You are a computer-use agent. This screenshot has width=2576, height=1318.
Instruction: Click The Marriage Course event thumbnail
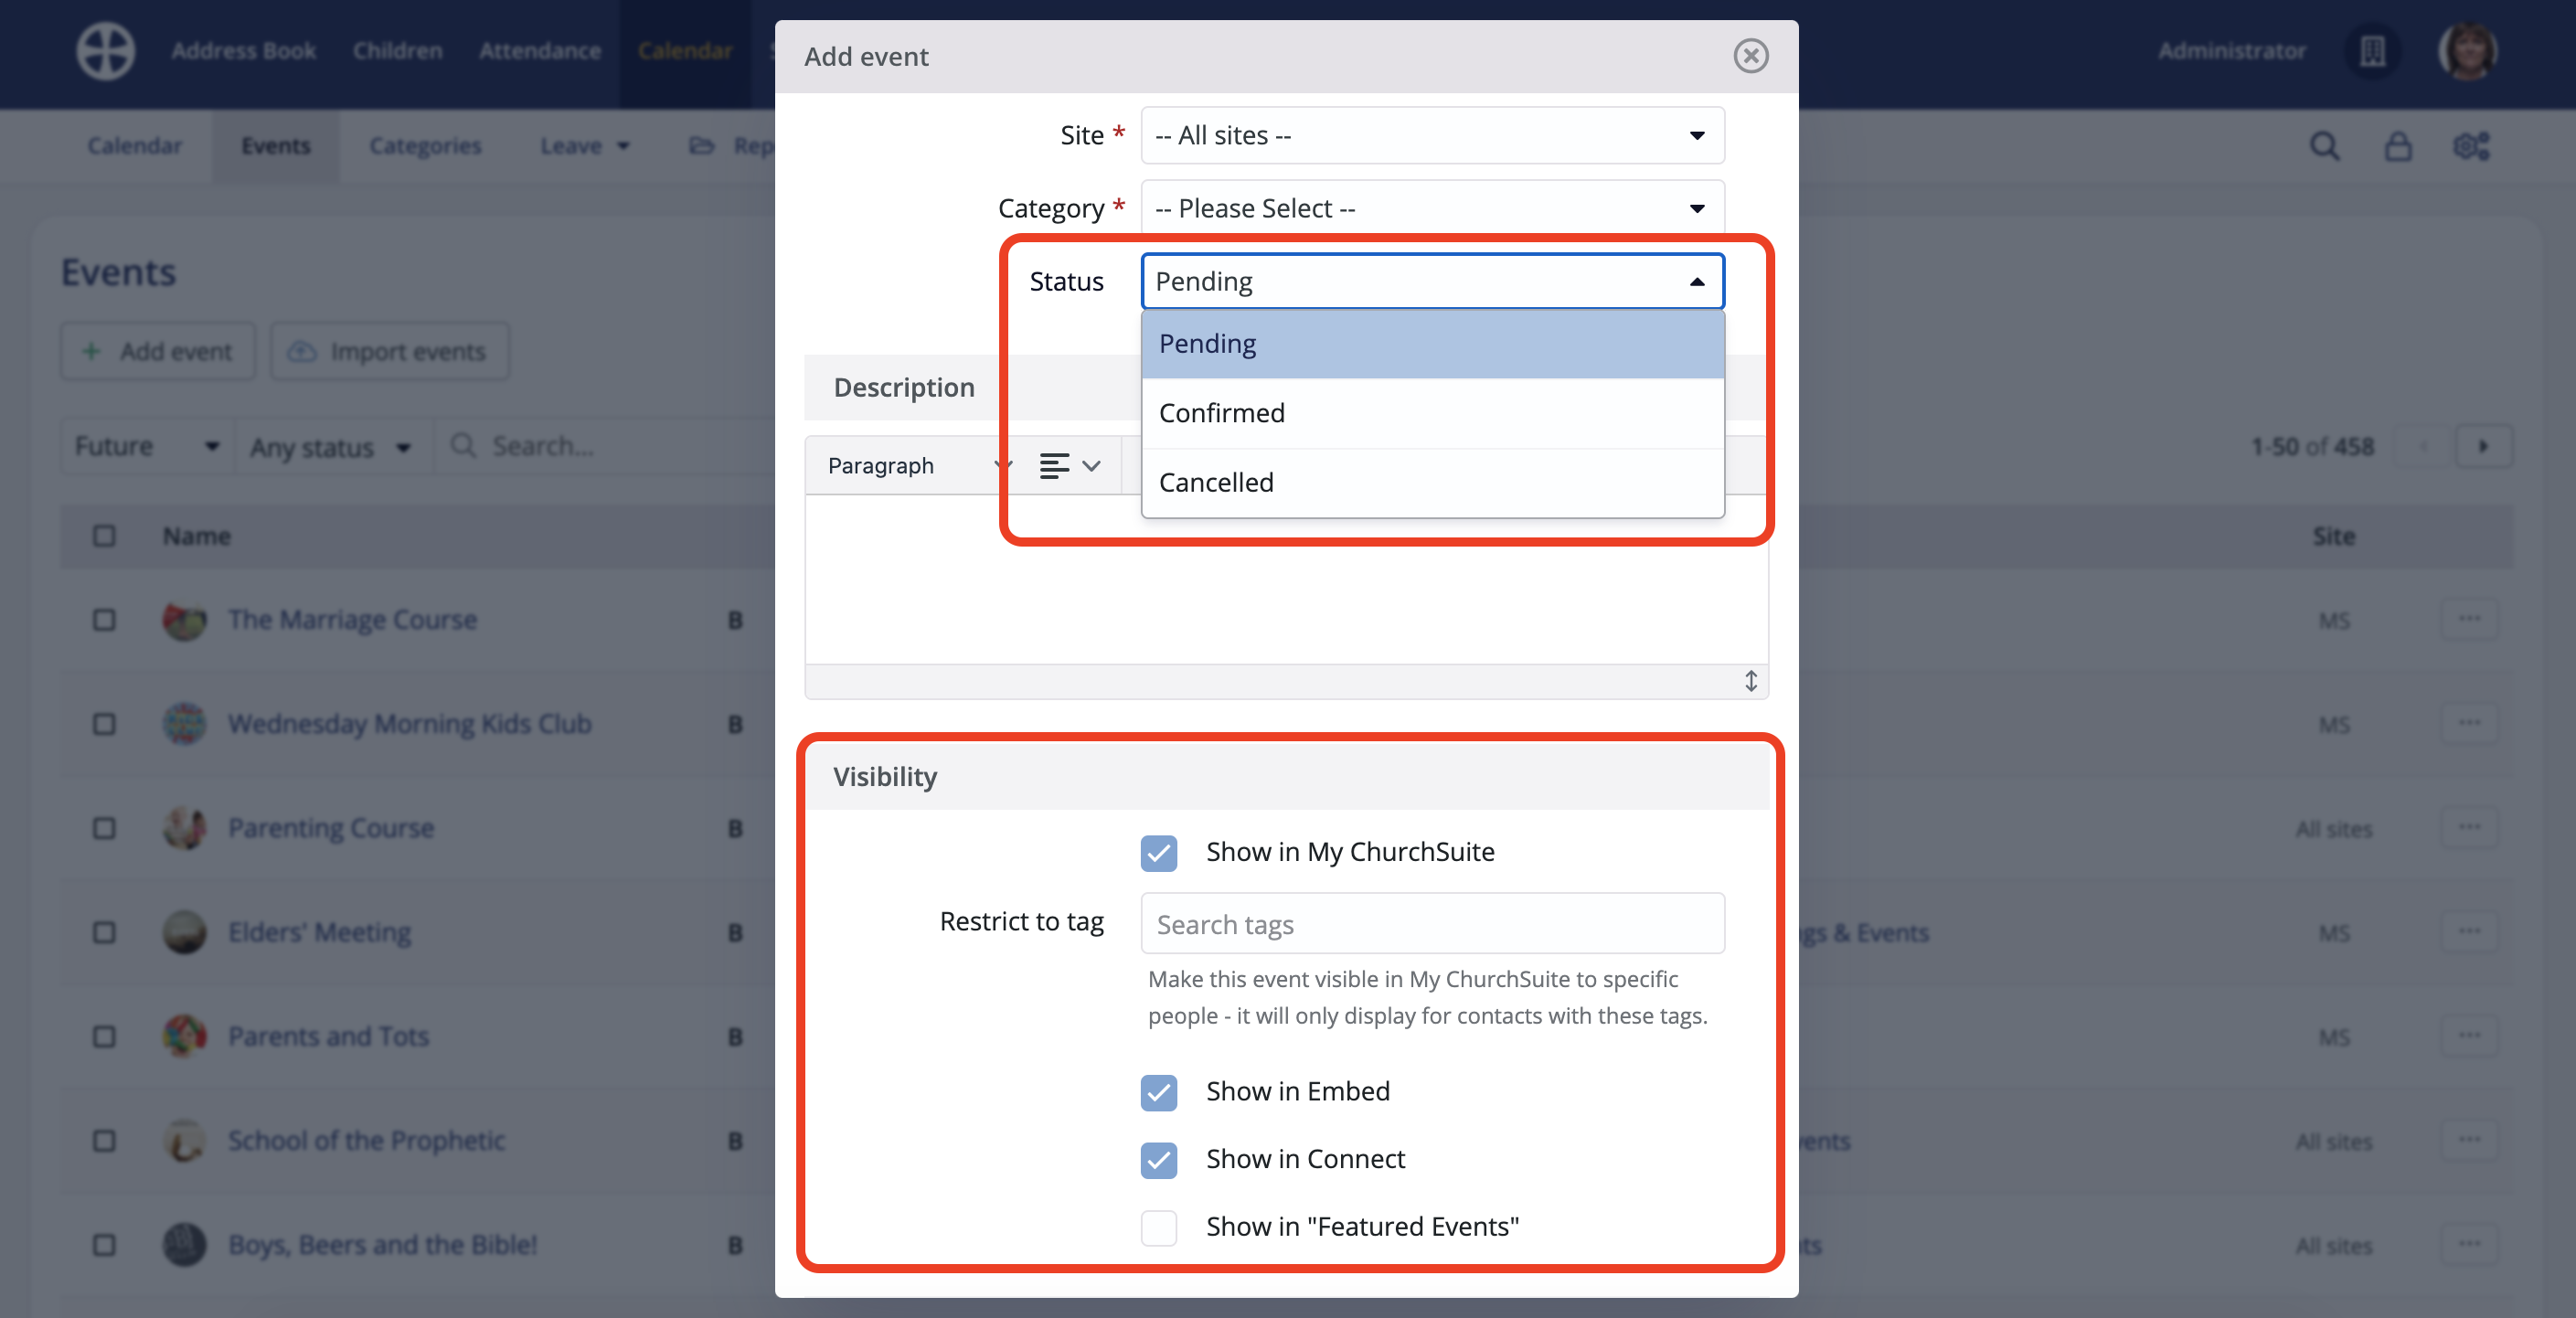(x=184, y=620)
